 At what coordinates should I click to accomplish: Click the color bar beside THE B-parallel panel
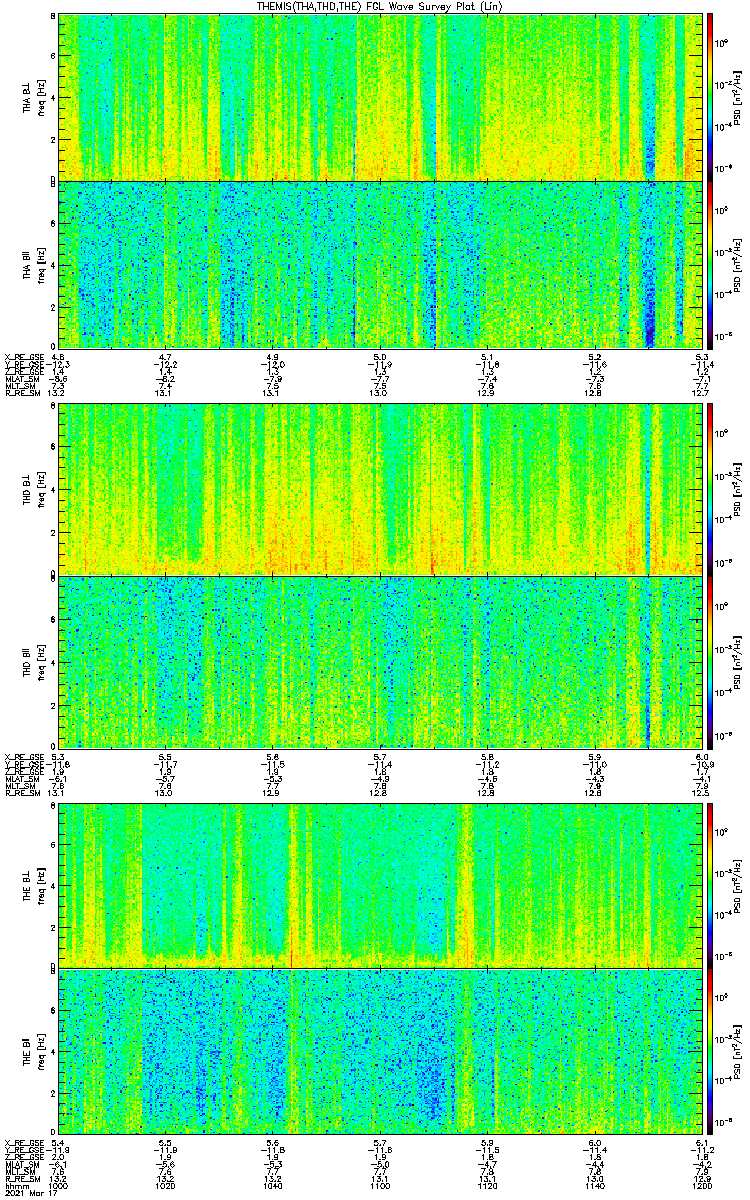click(x=710, y=1051)
